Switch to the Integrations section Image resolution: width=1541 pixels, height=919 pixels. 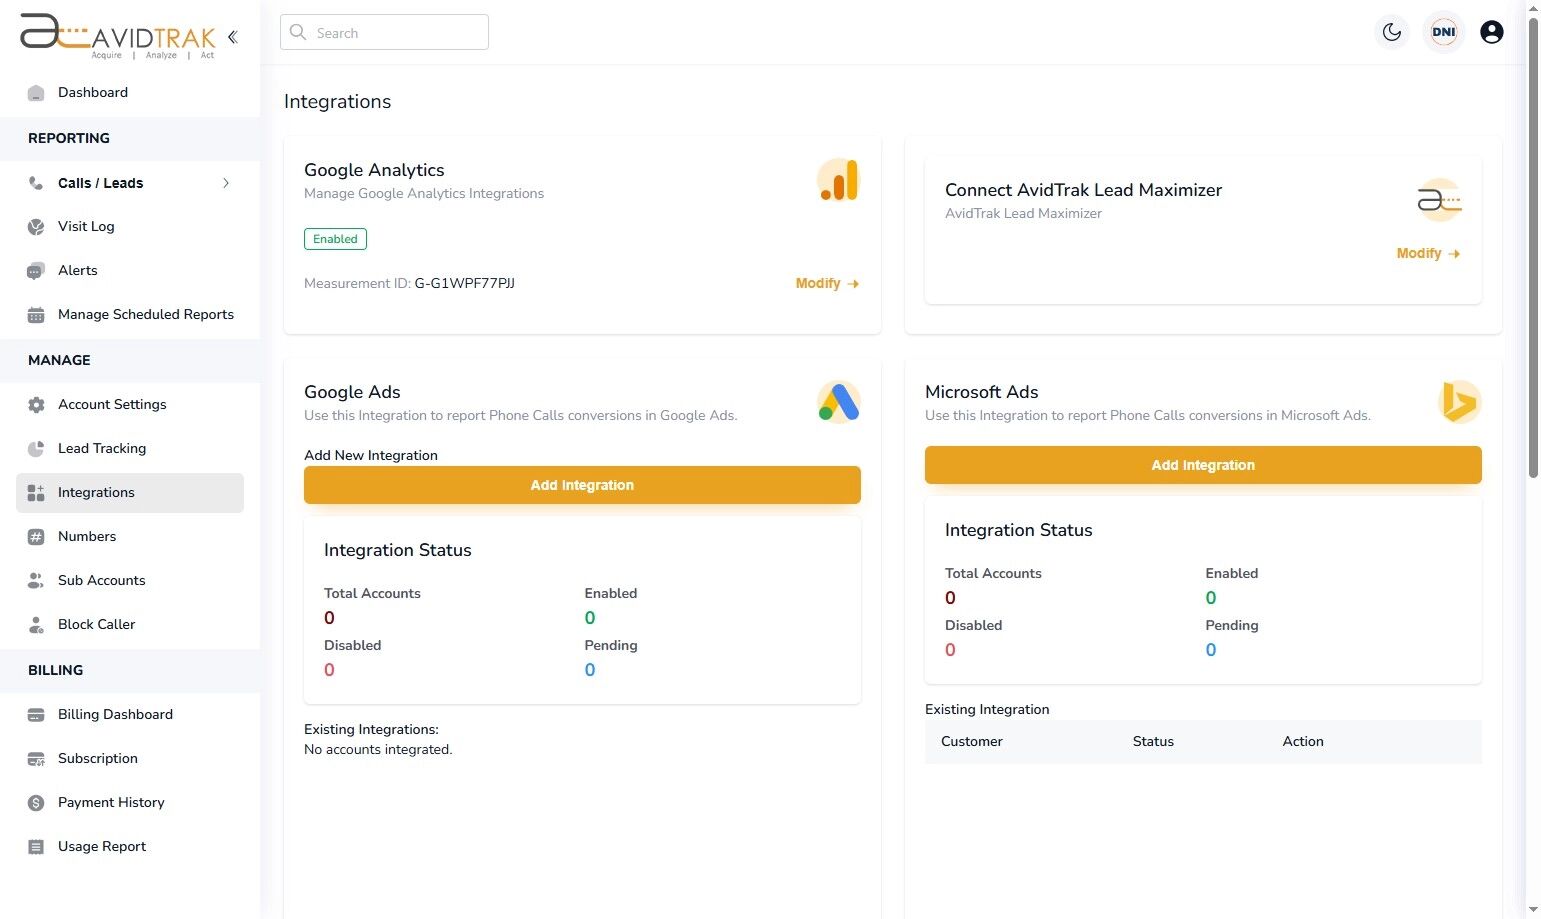[x=96, y=492]
